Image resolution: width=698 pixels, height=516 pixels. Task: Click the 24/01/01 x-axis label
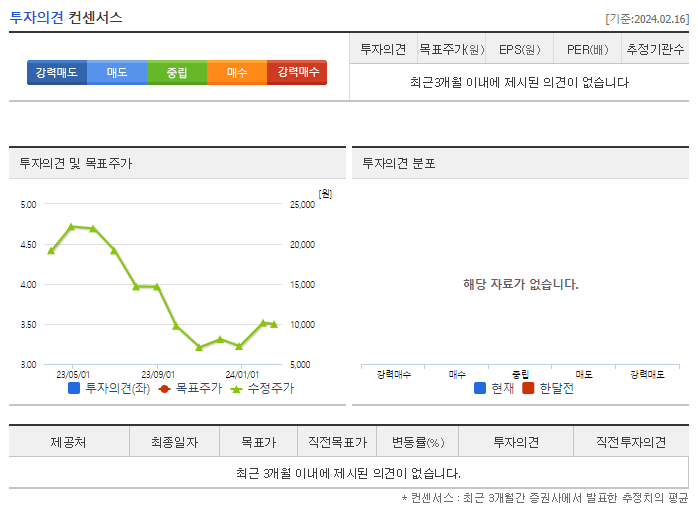tap(242, 375)
